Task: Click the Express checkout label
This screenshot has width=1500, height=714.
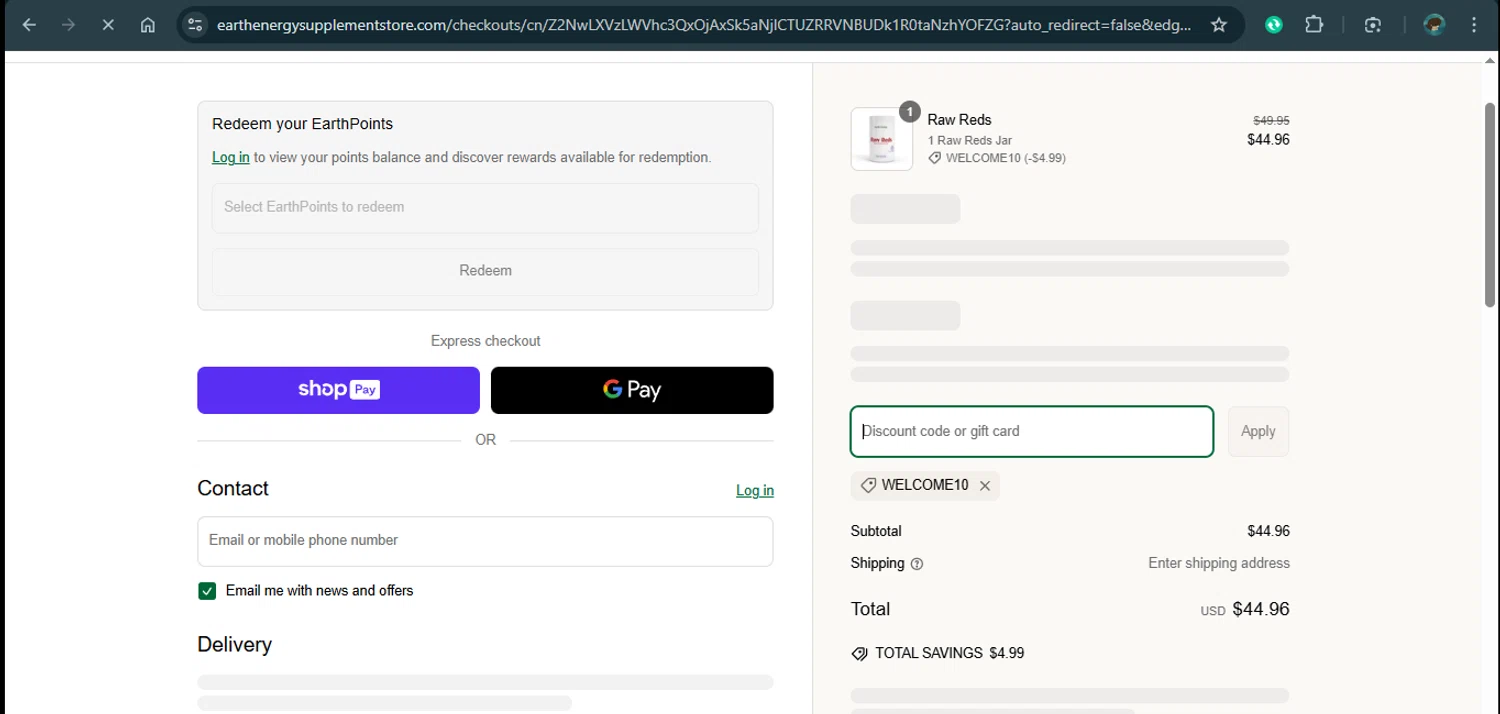Action: coord(485,341)
